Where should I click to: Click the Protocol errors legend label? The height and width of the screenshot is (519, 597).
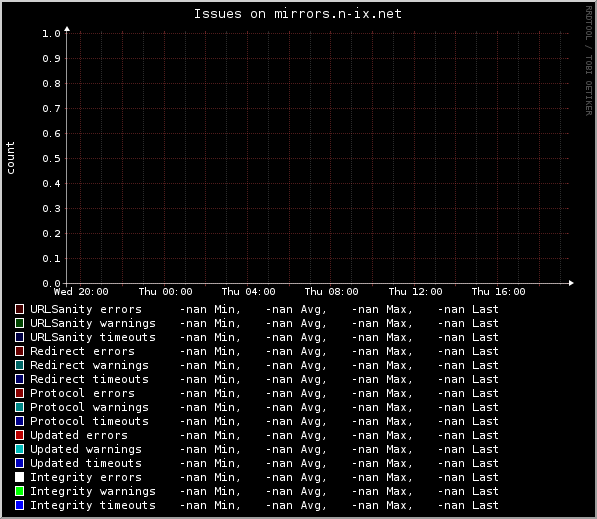coord(82,393)
